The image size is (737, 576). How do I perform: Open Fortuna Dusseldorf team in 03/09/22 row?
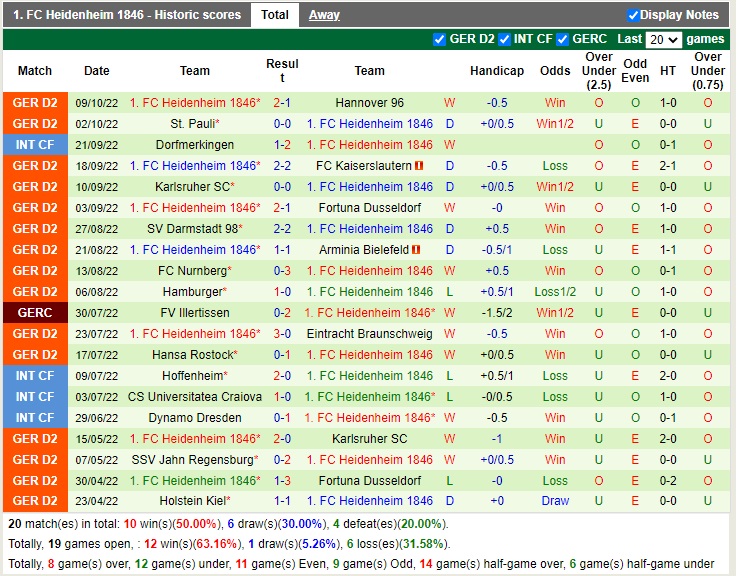(369, 208)
